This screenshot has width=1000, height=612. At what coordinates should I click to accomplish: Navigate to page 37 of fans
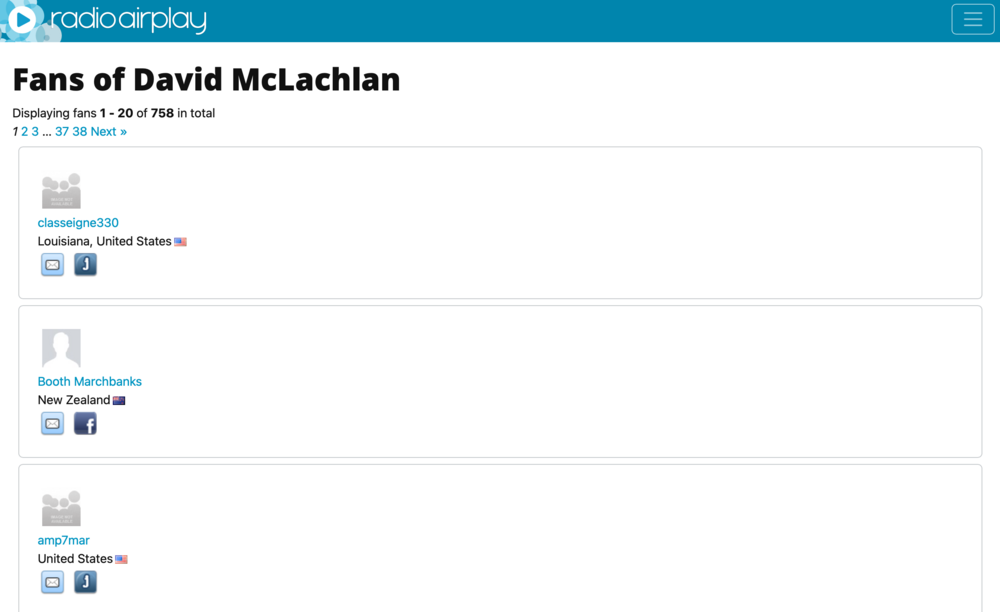pyautogui.click(x=62, y=132)
